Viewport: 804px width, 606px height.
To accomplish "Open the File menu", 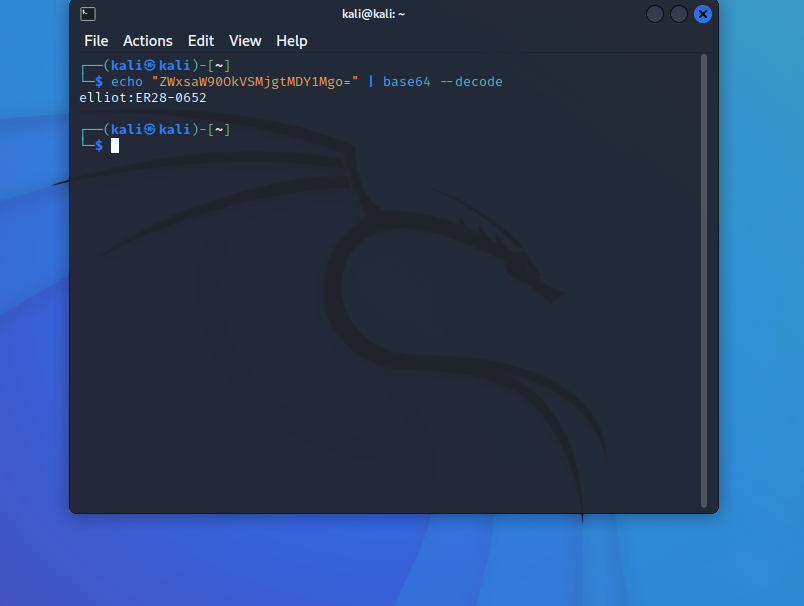I will coord(96,41).
